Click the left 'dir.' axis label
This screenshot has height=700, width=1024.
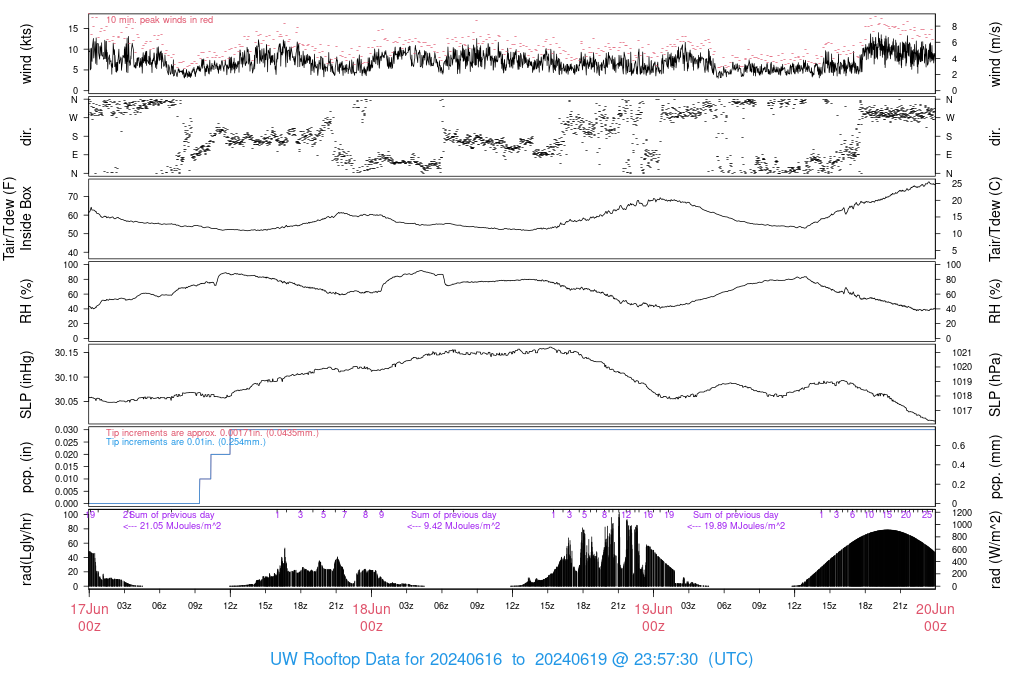(26, 137)
